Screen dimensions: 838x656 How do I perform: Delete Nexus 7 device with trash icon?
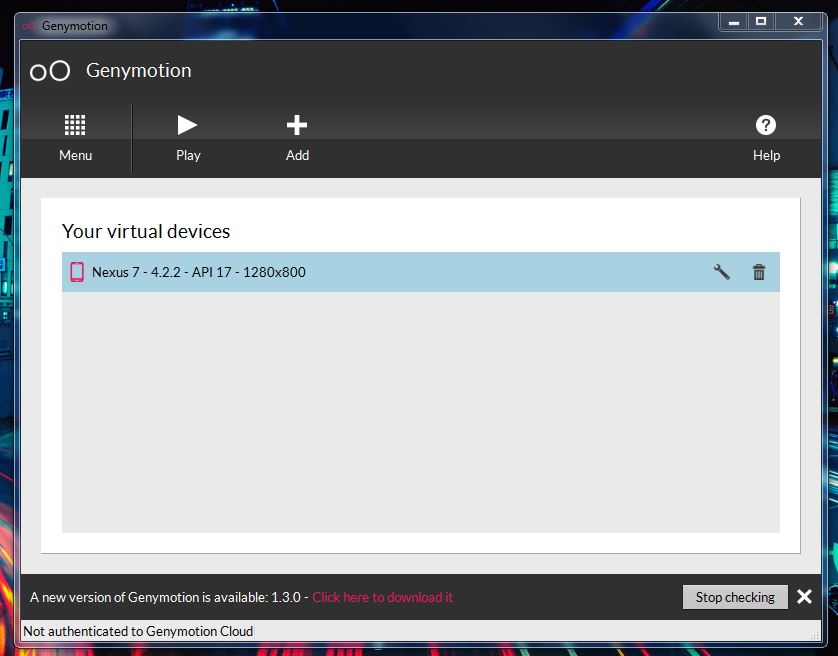click(x=758, y=272)
